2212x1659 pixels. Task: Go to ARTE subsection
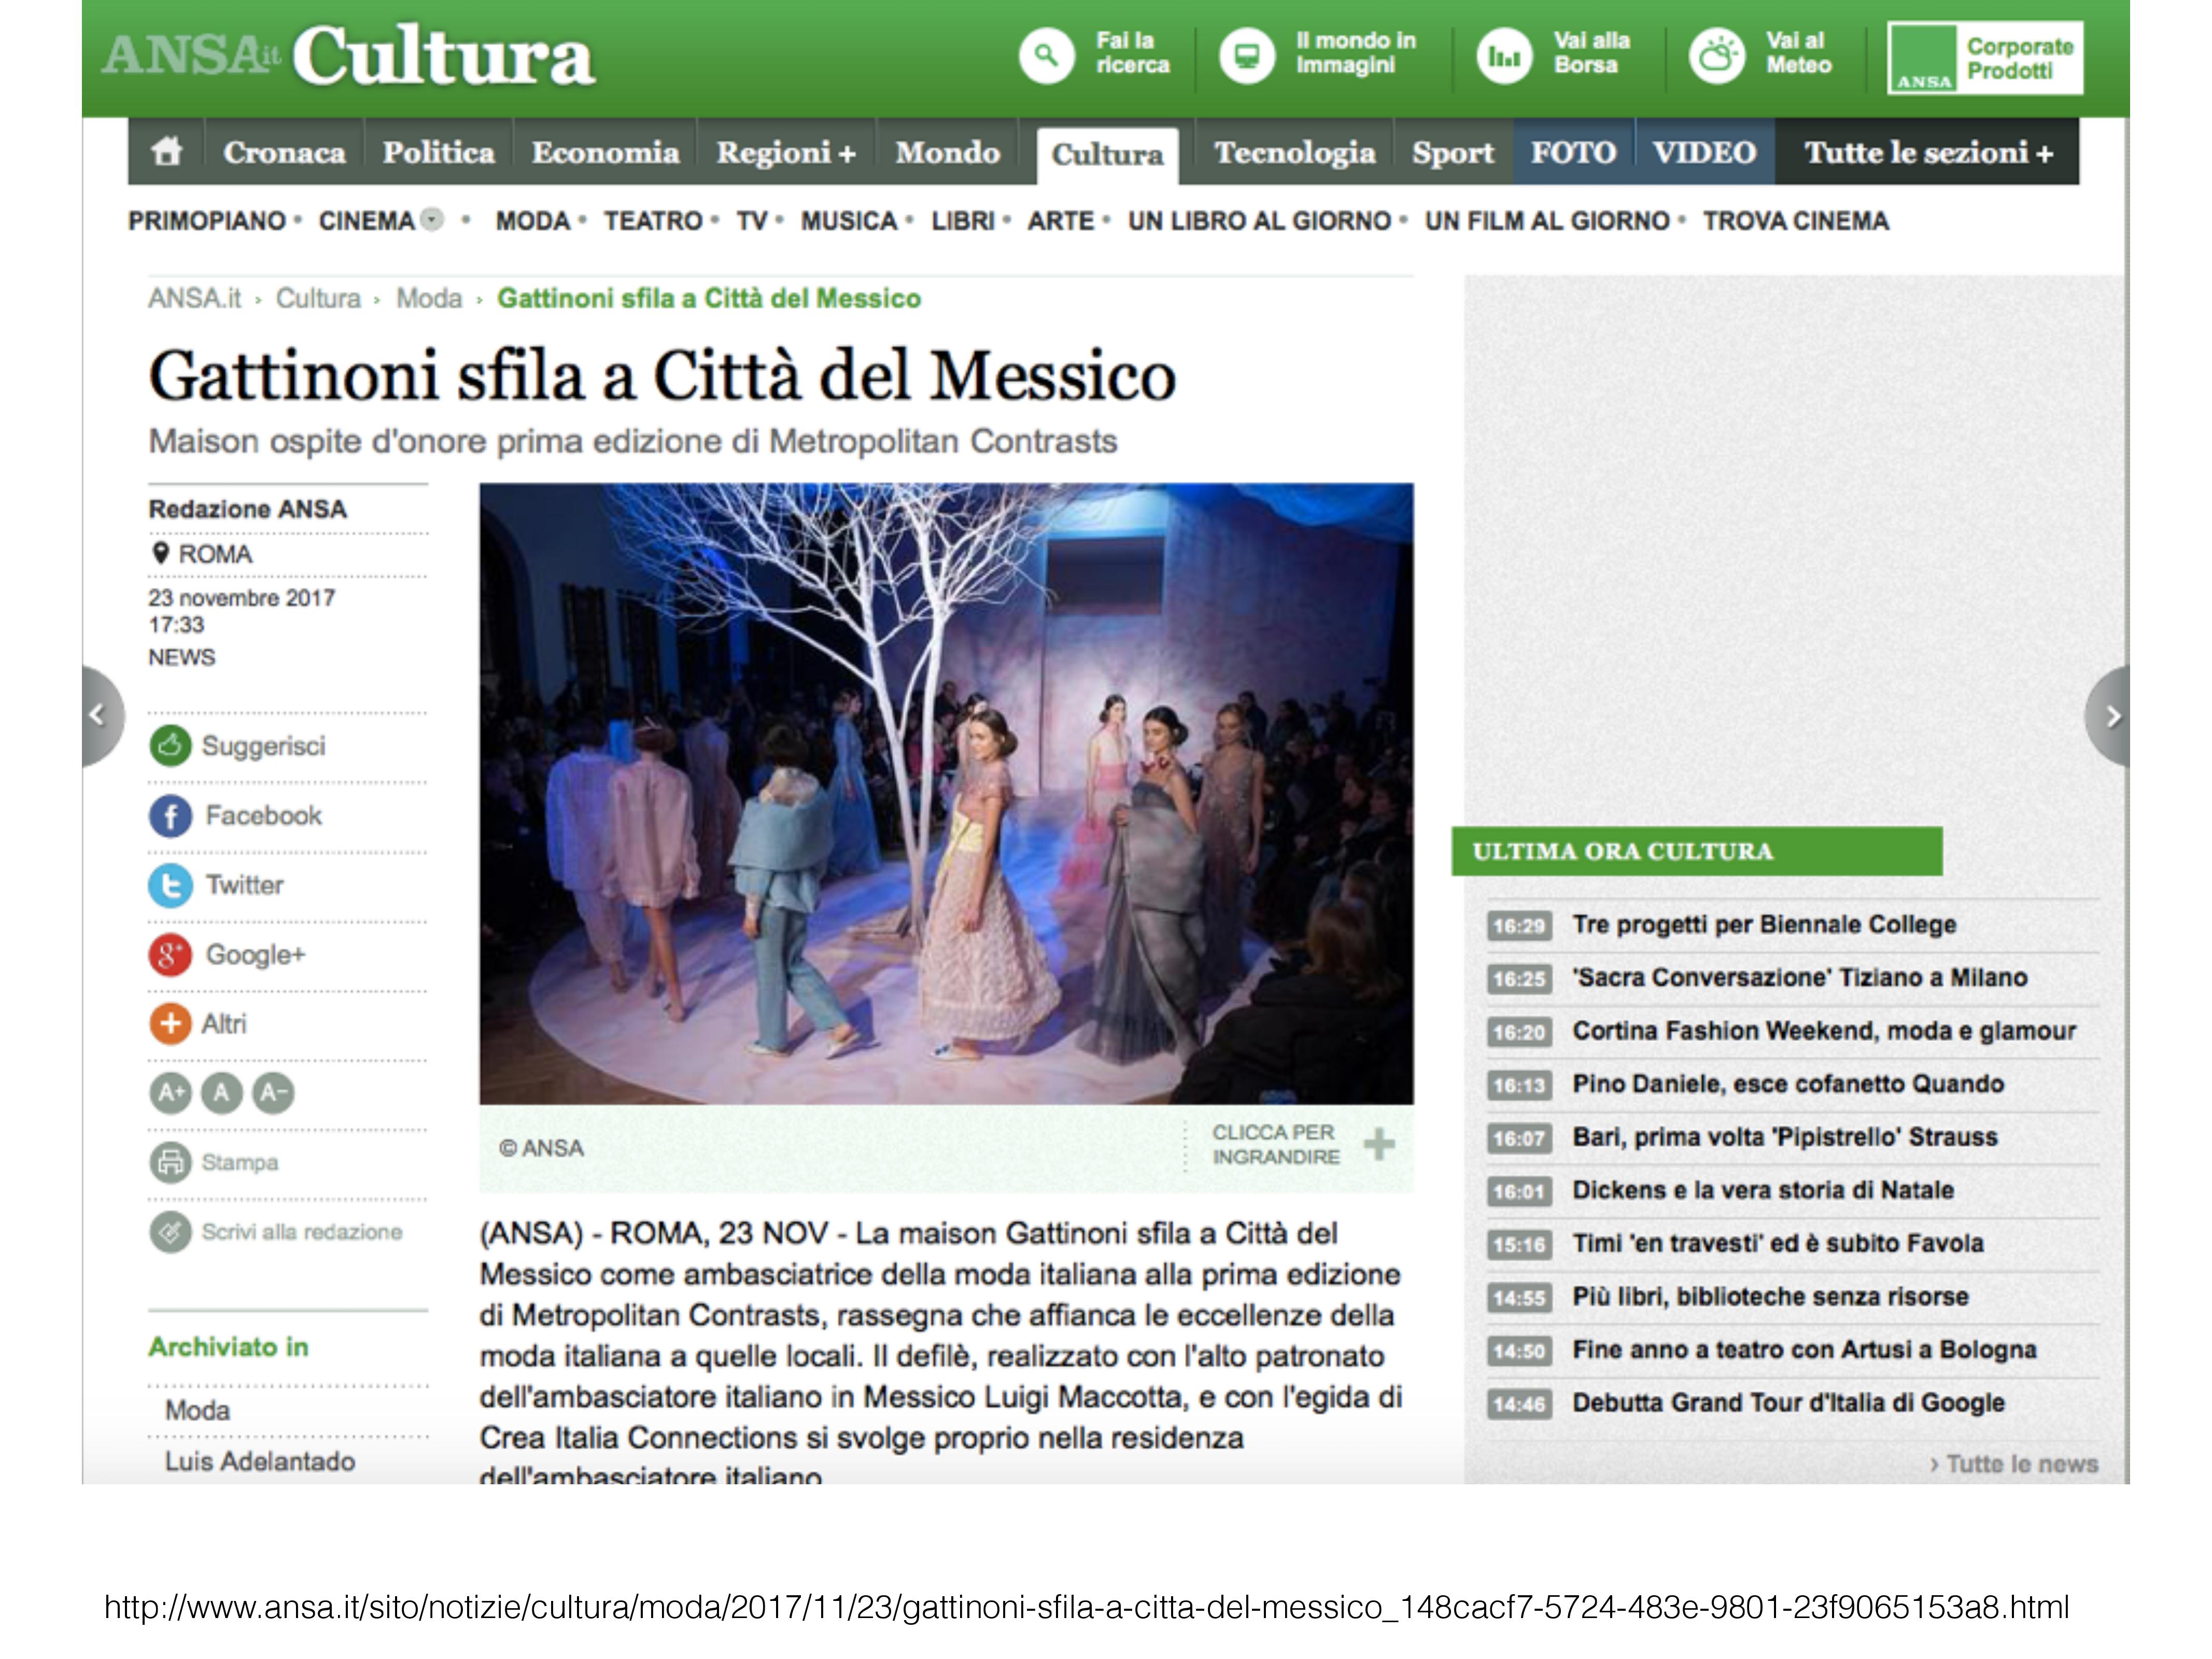tap(1061, 221)
